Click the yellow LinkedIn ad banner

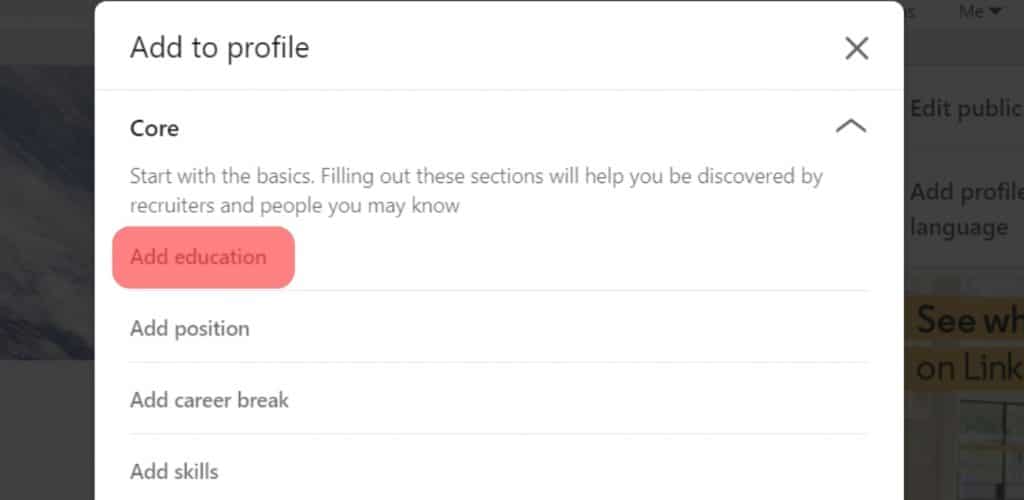[x=964, y=345]
